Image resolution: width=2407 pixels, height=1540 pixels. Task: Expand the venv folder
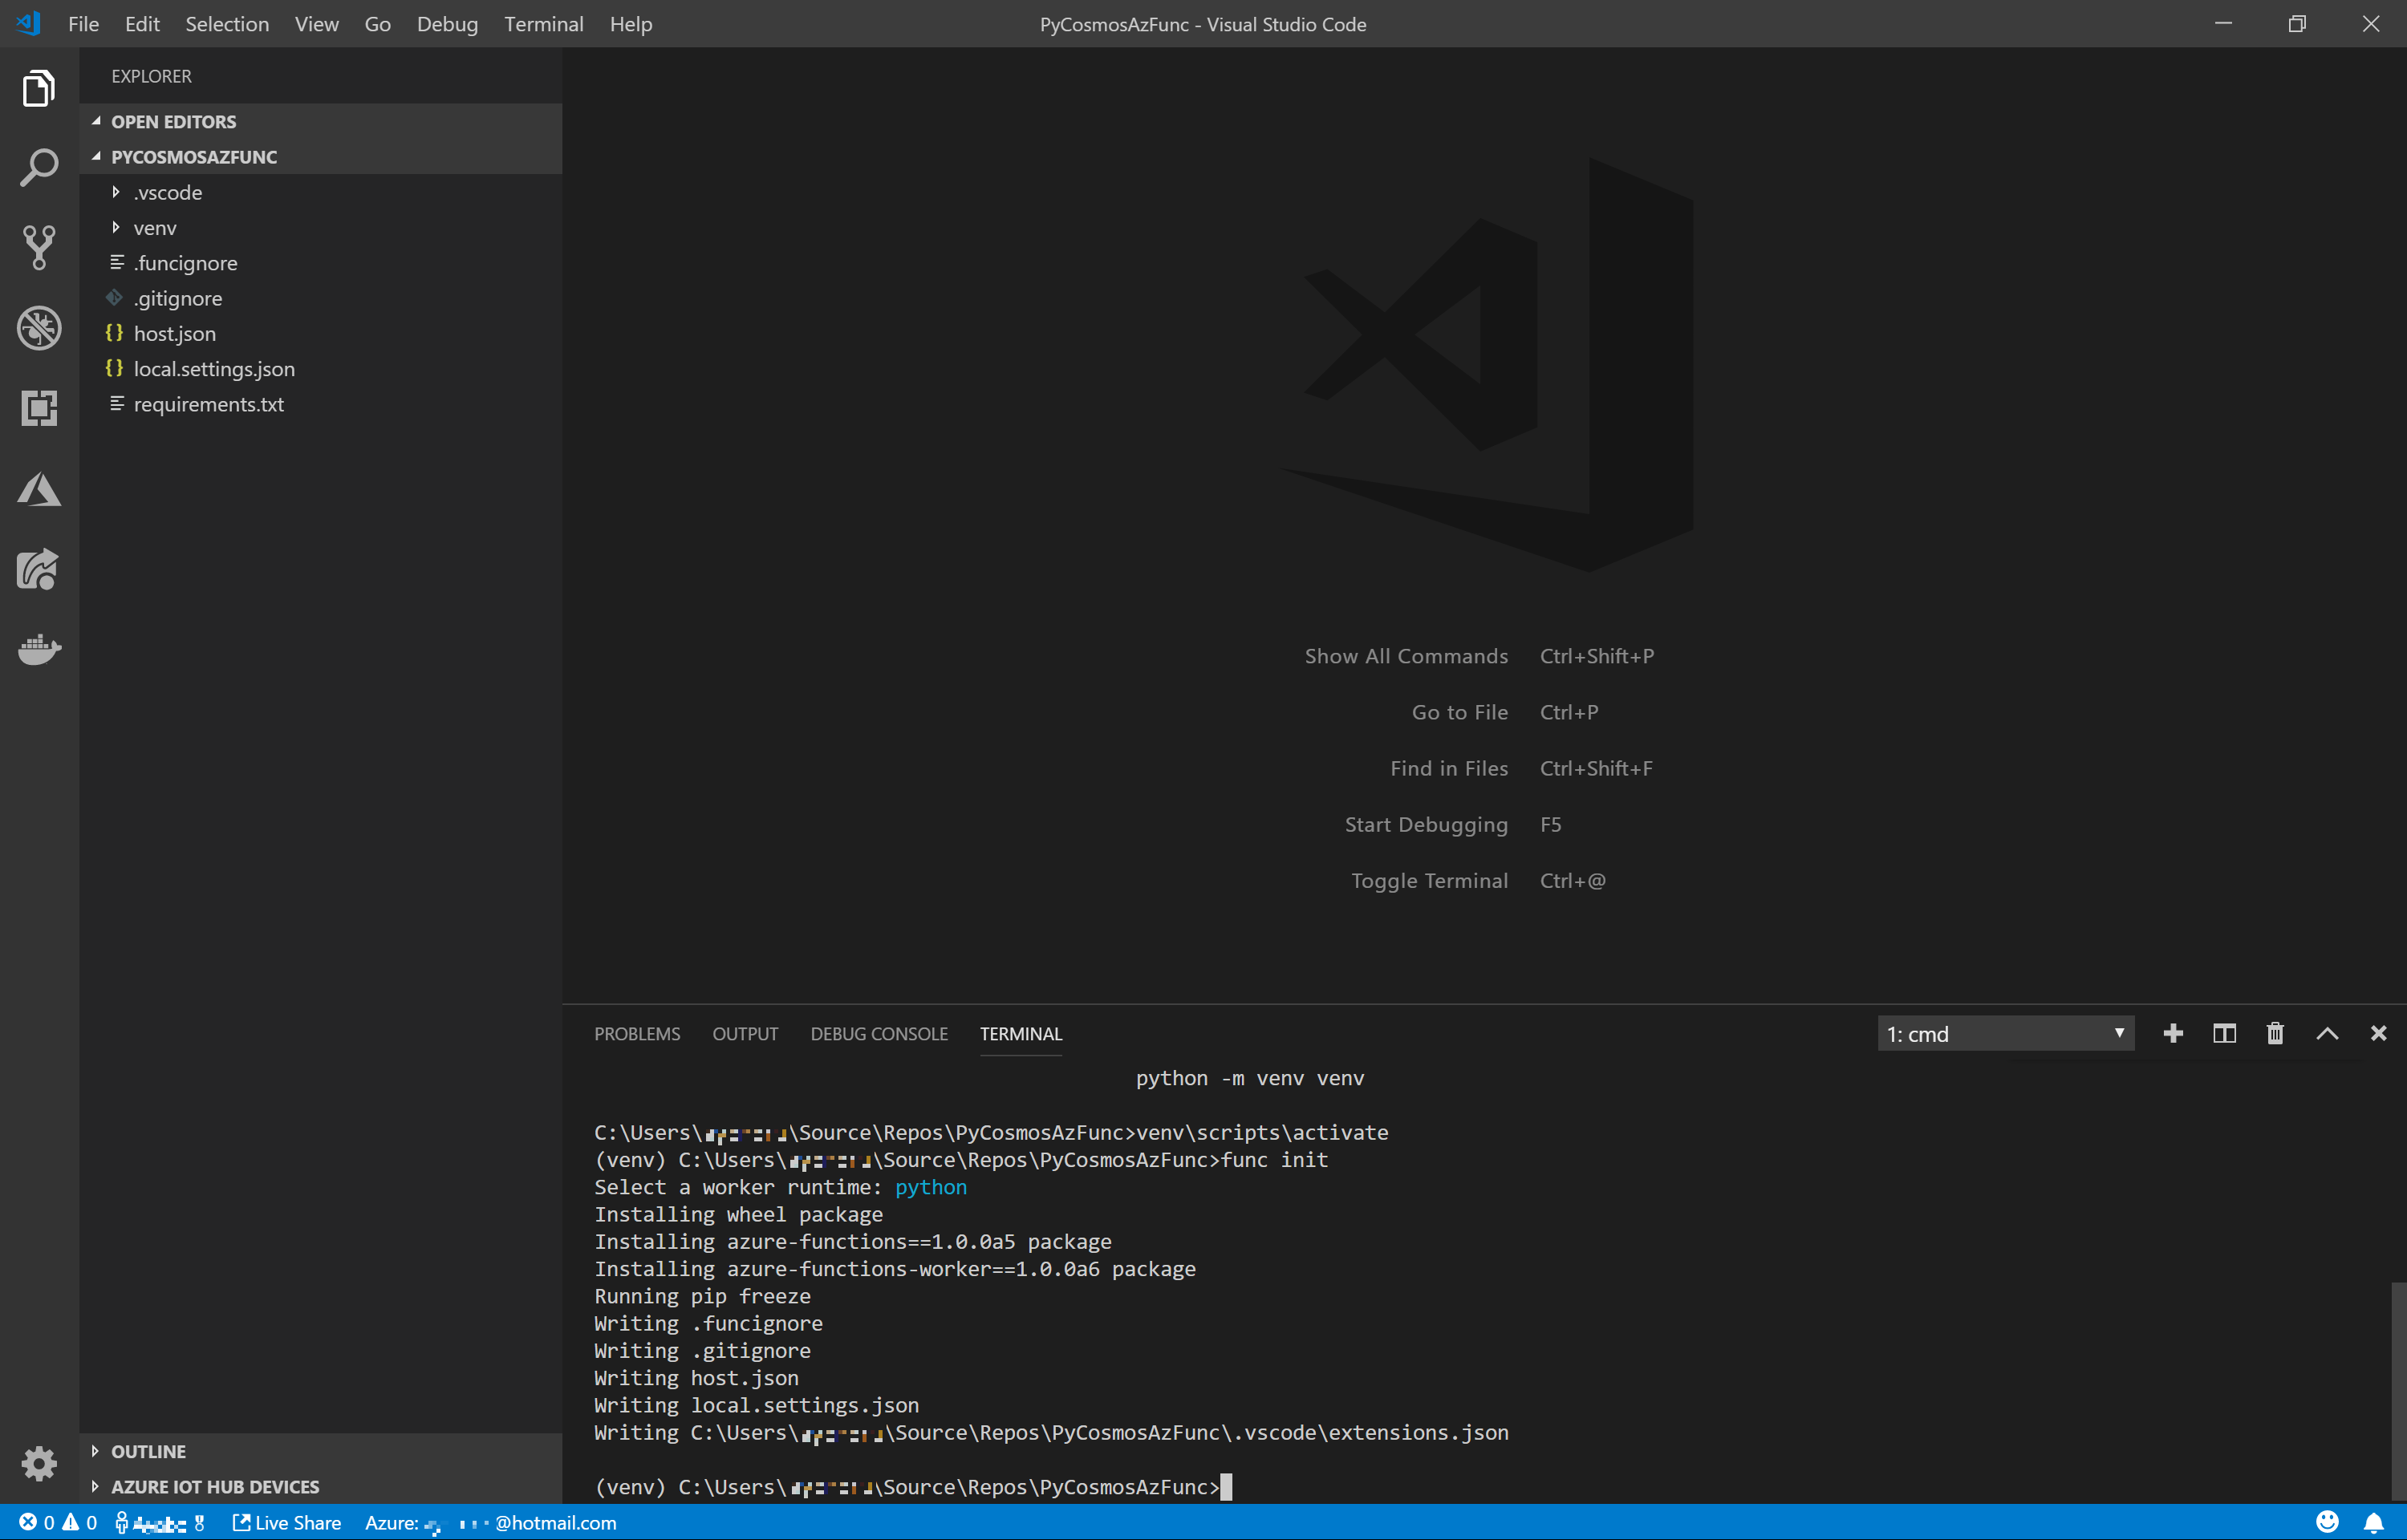154,227
